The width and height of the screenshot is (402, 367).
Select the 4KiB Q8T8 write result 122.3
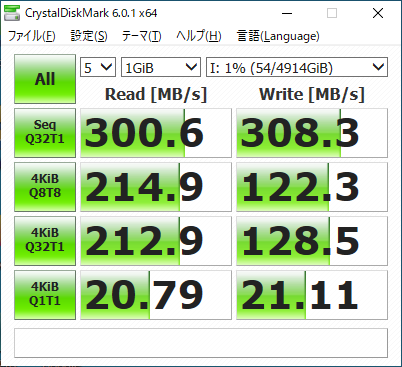pos(312,187)
